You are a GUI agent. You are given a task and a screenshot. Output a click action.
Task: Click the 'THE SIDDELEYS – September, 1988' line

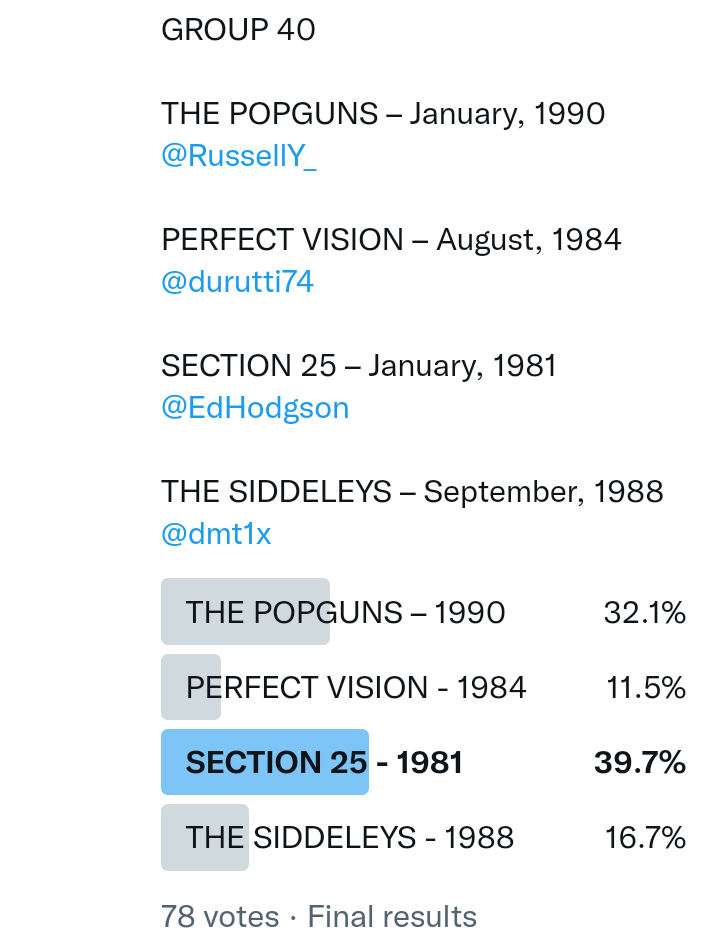coord(412,492)
